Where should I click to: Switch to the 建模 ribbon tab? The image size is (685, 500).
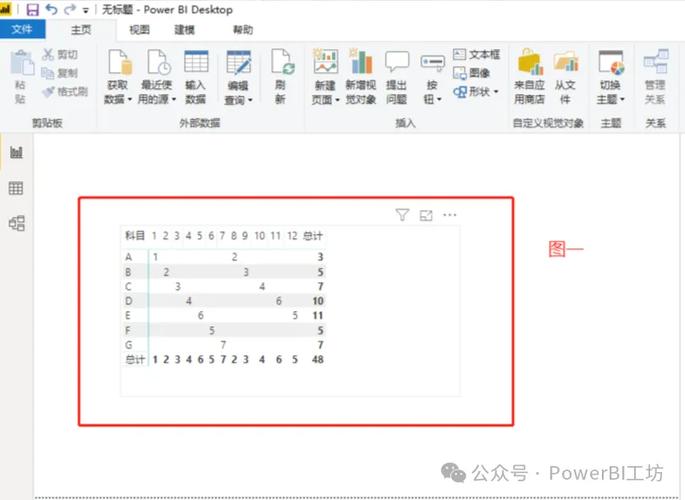184,30
